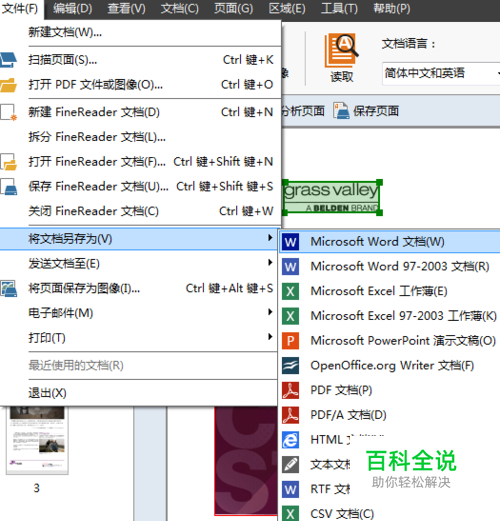Select the grass valley logo region

[x=332, y=197]
